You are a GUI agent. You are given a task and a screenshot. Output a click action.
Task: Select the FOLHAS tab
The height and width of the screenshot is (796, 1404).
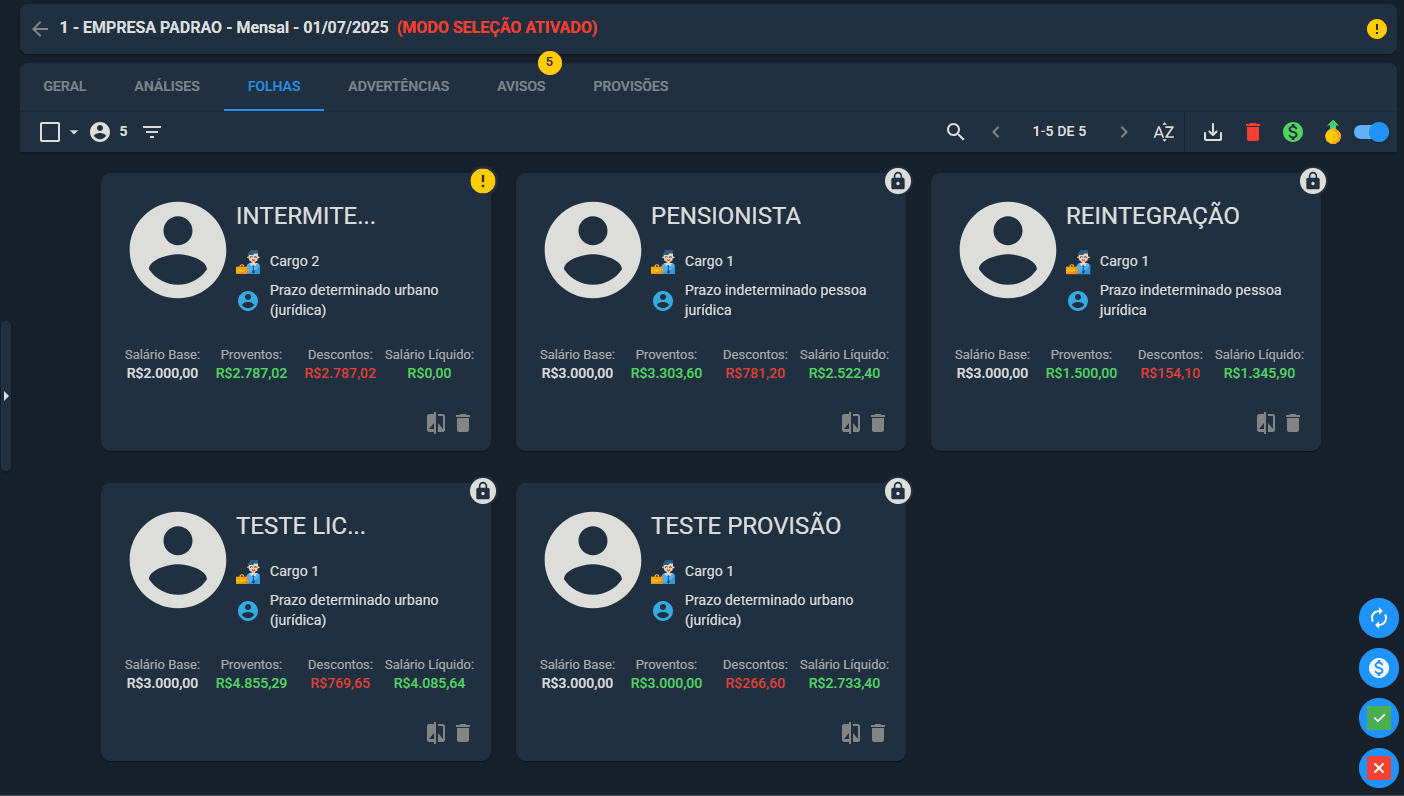(274, 86)
